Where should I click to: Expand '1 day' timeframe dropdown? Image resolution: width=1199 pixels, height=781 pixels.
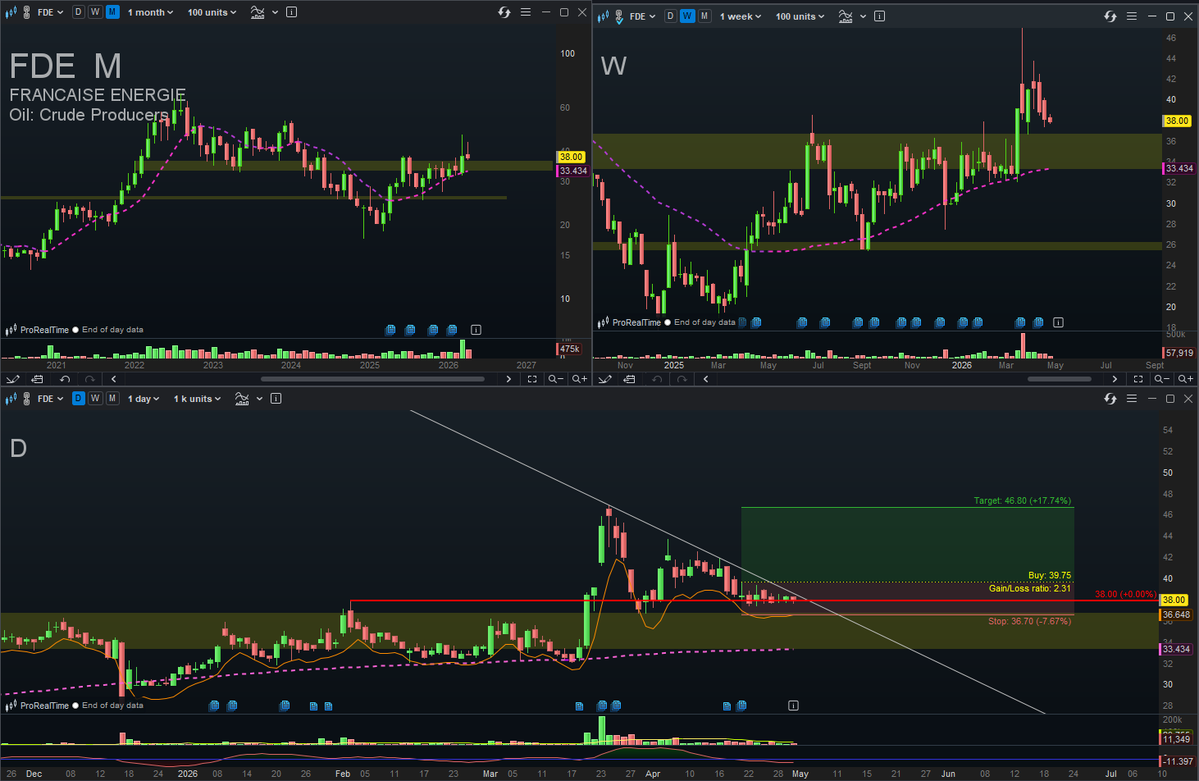(143, 399)
